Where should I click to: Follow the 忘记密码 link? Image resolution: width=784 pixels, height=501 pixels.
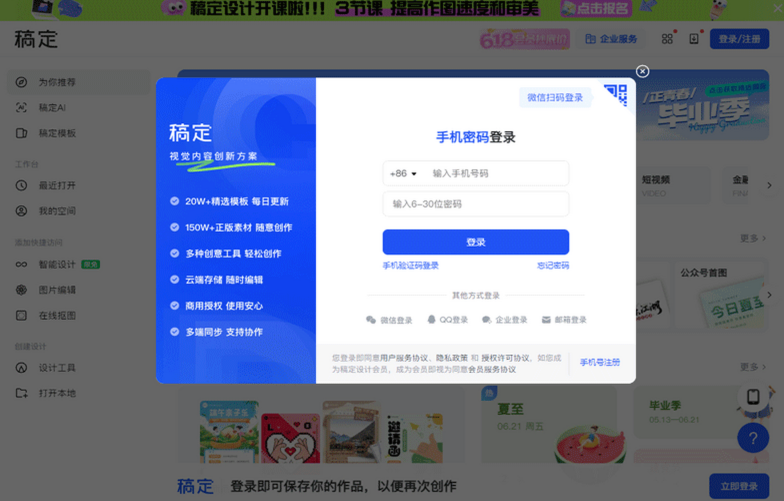(553, 266)
